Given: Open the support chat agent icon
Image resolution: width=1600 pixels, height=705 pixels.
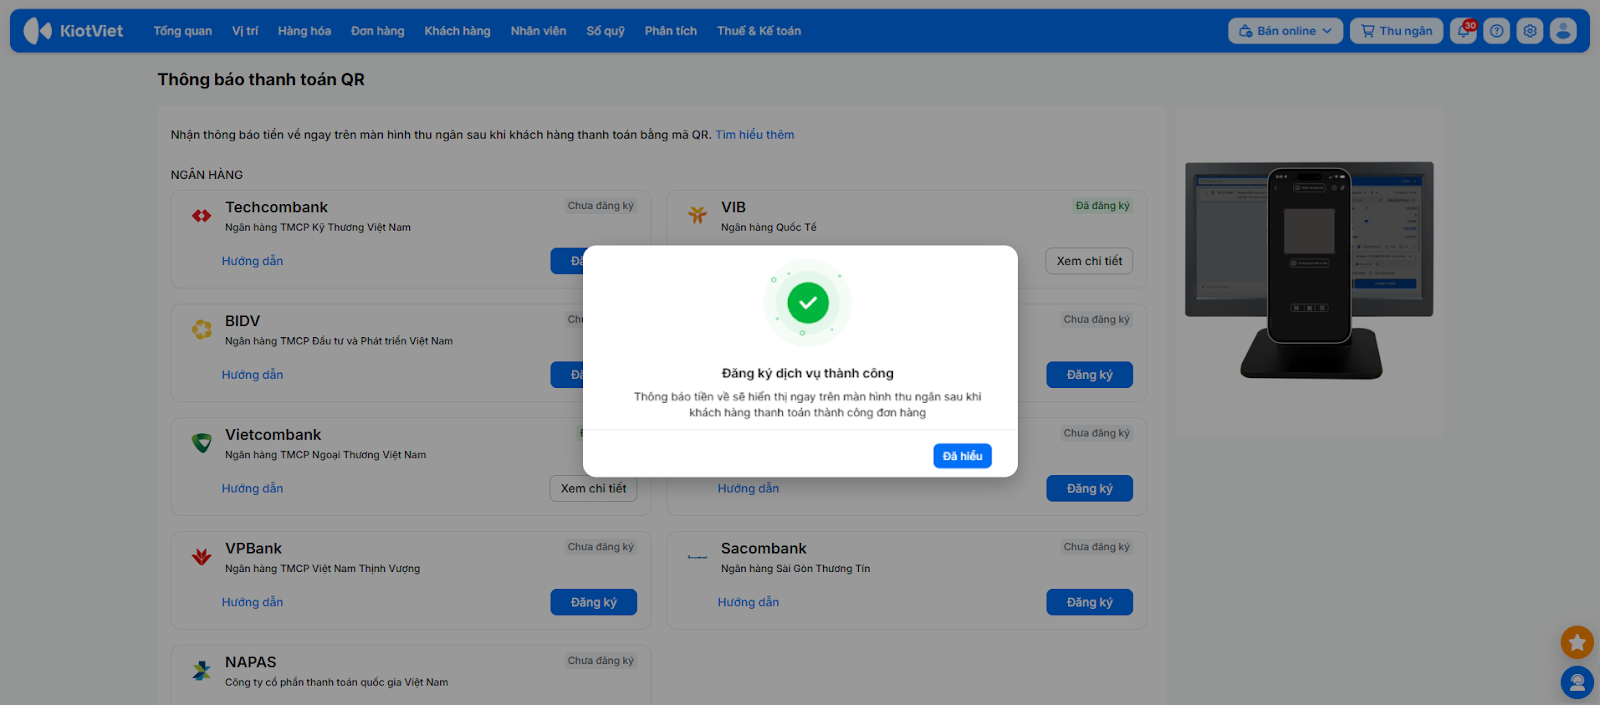Looking at the screenshot, I should (x=1577, y=683).
